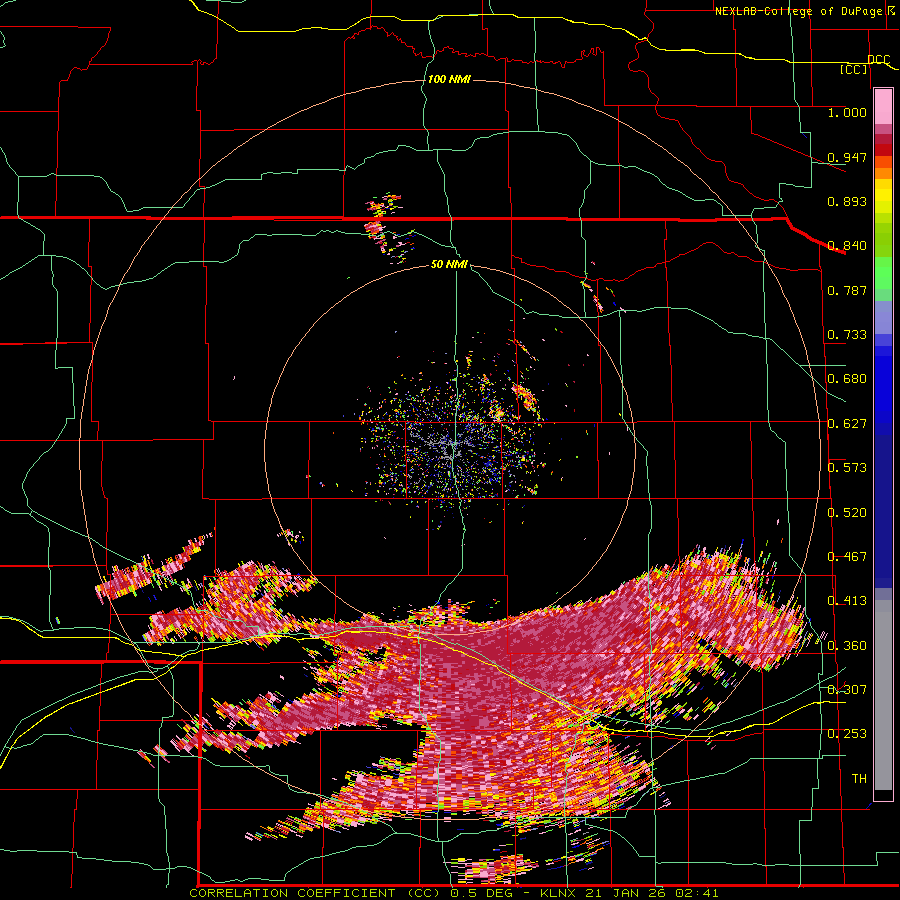Click the 0.467 scale value
The width and height of the screenshot is (900, 900).
(x=847, y=557)
